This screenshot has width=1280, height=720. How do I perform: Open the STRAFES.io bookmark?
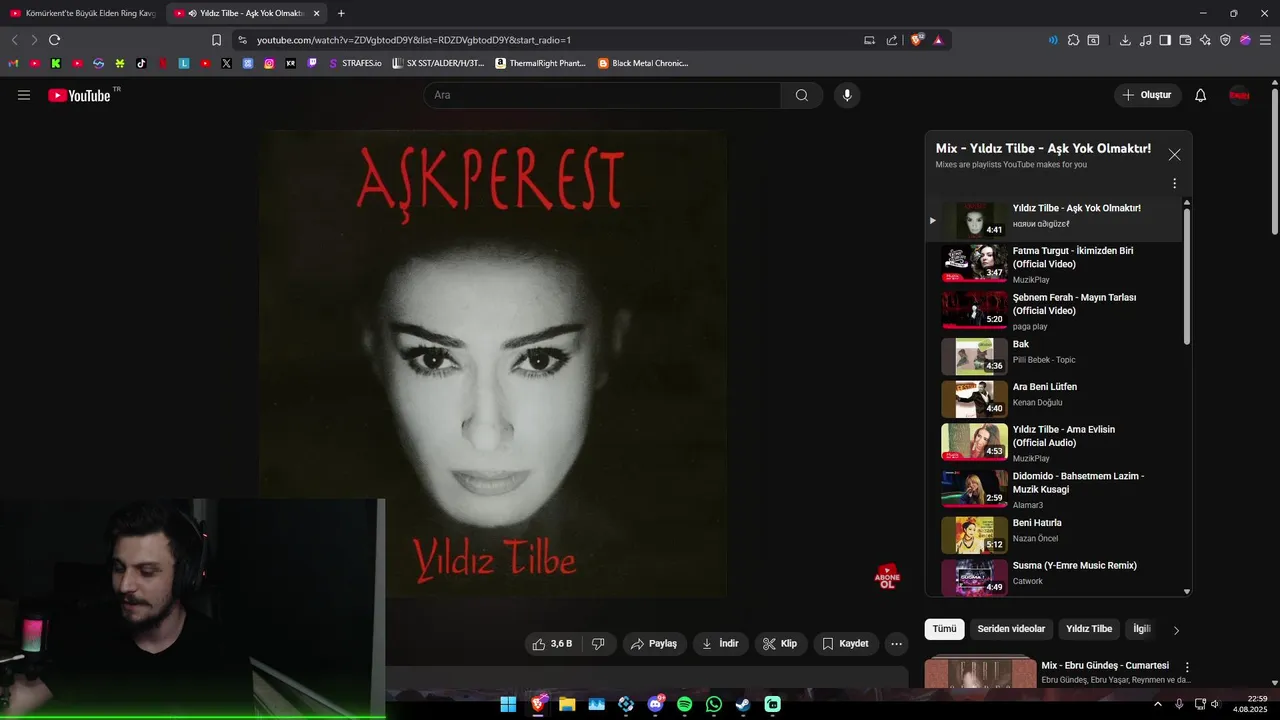point(355,63)
